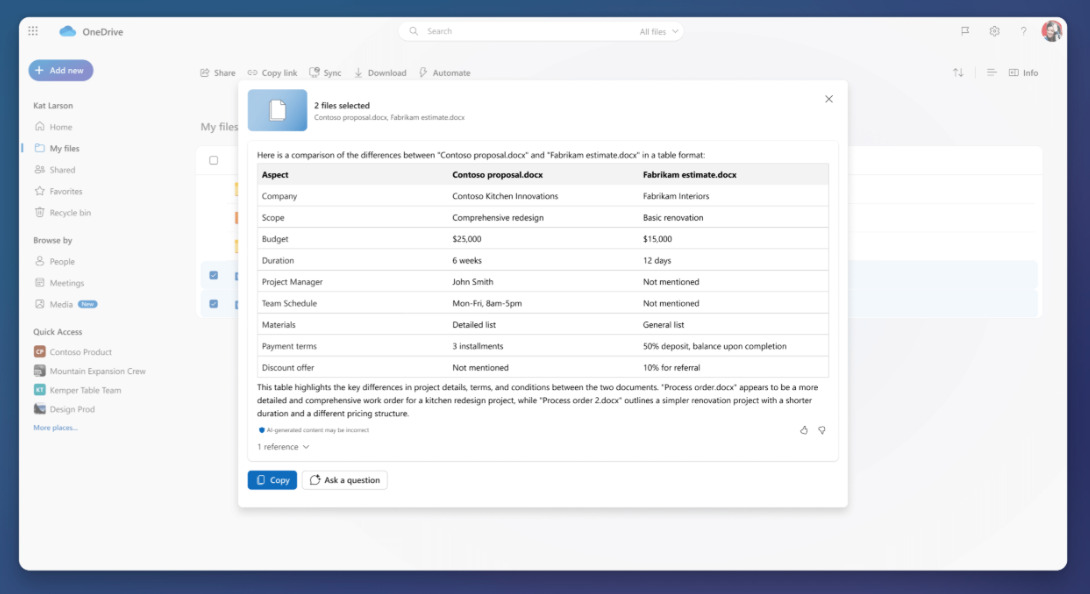Select My files in sidebar
The width and height of the screenshot is (1090, 594).
(x=57, y=148)
